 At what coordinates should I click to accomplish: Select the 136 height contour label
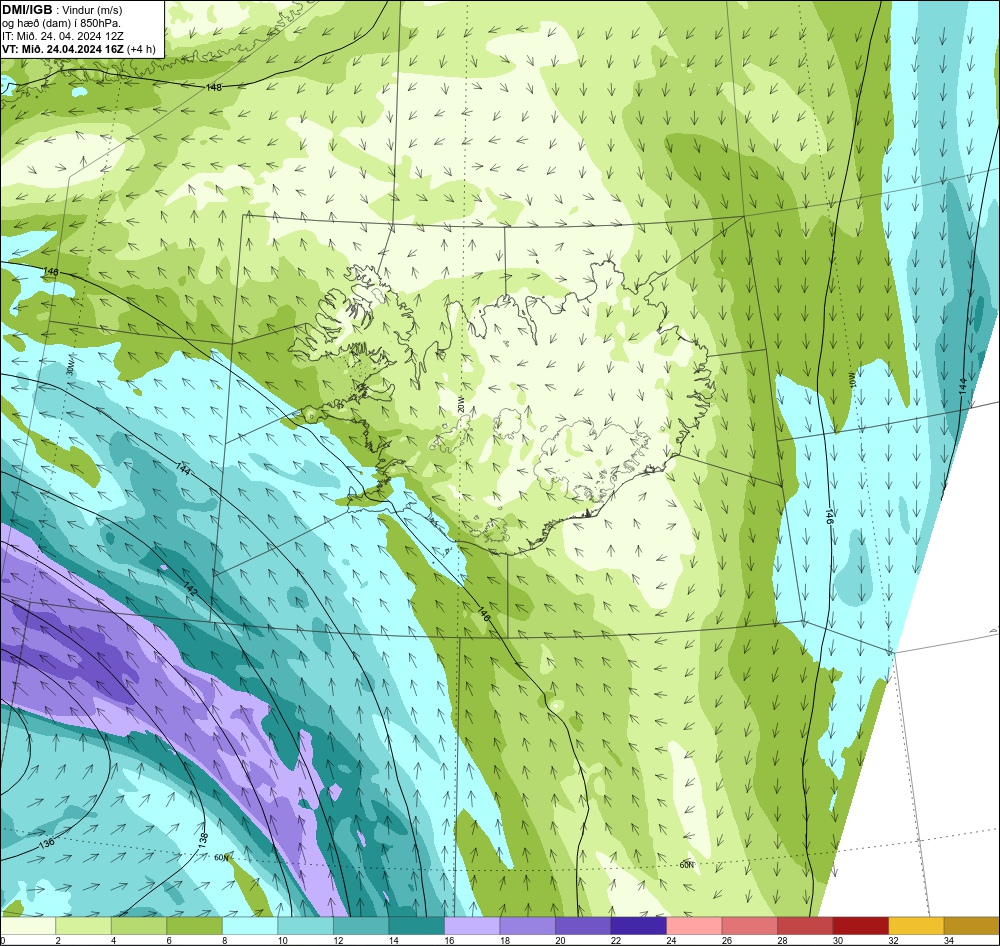click(46, 843)
